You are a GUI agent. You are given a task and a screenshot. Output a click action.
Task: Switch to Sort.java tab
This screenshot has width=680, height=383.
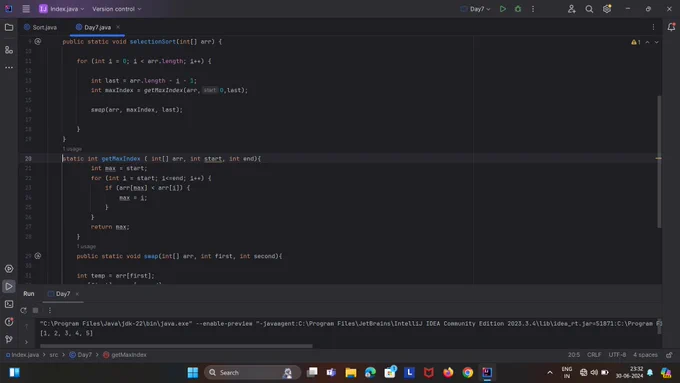tap(40, 27)
